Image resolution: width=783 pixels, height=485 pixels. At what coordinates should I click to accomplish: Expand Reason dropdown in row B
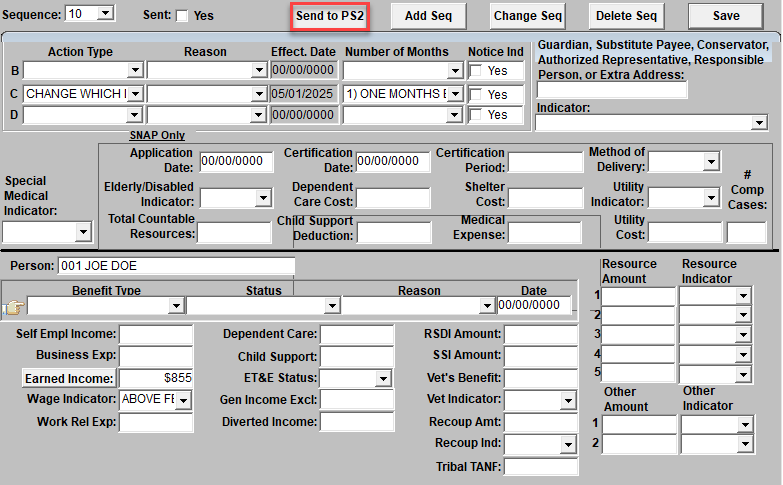coord(259,70)
